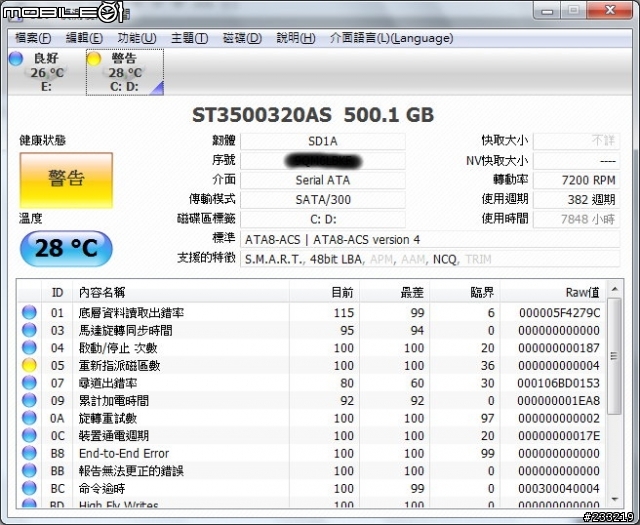Click the 目前 column header
This screenshot has height=525, width=640.
(324, 292)
